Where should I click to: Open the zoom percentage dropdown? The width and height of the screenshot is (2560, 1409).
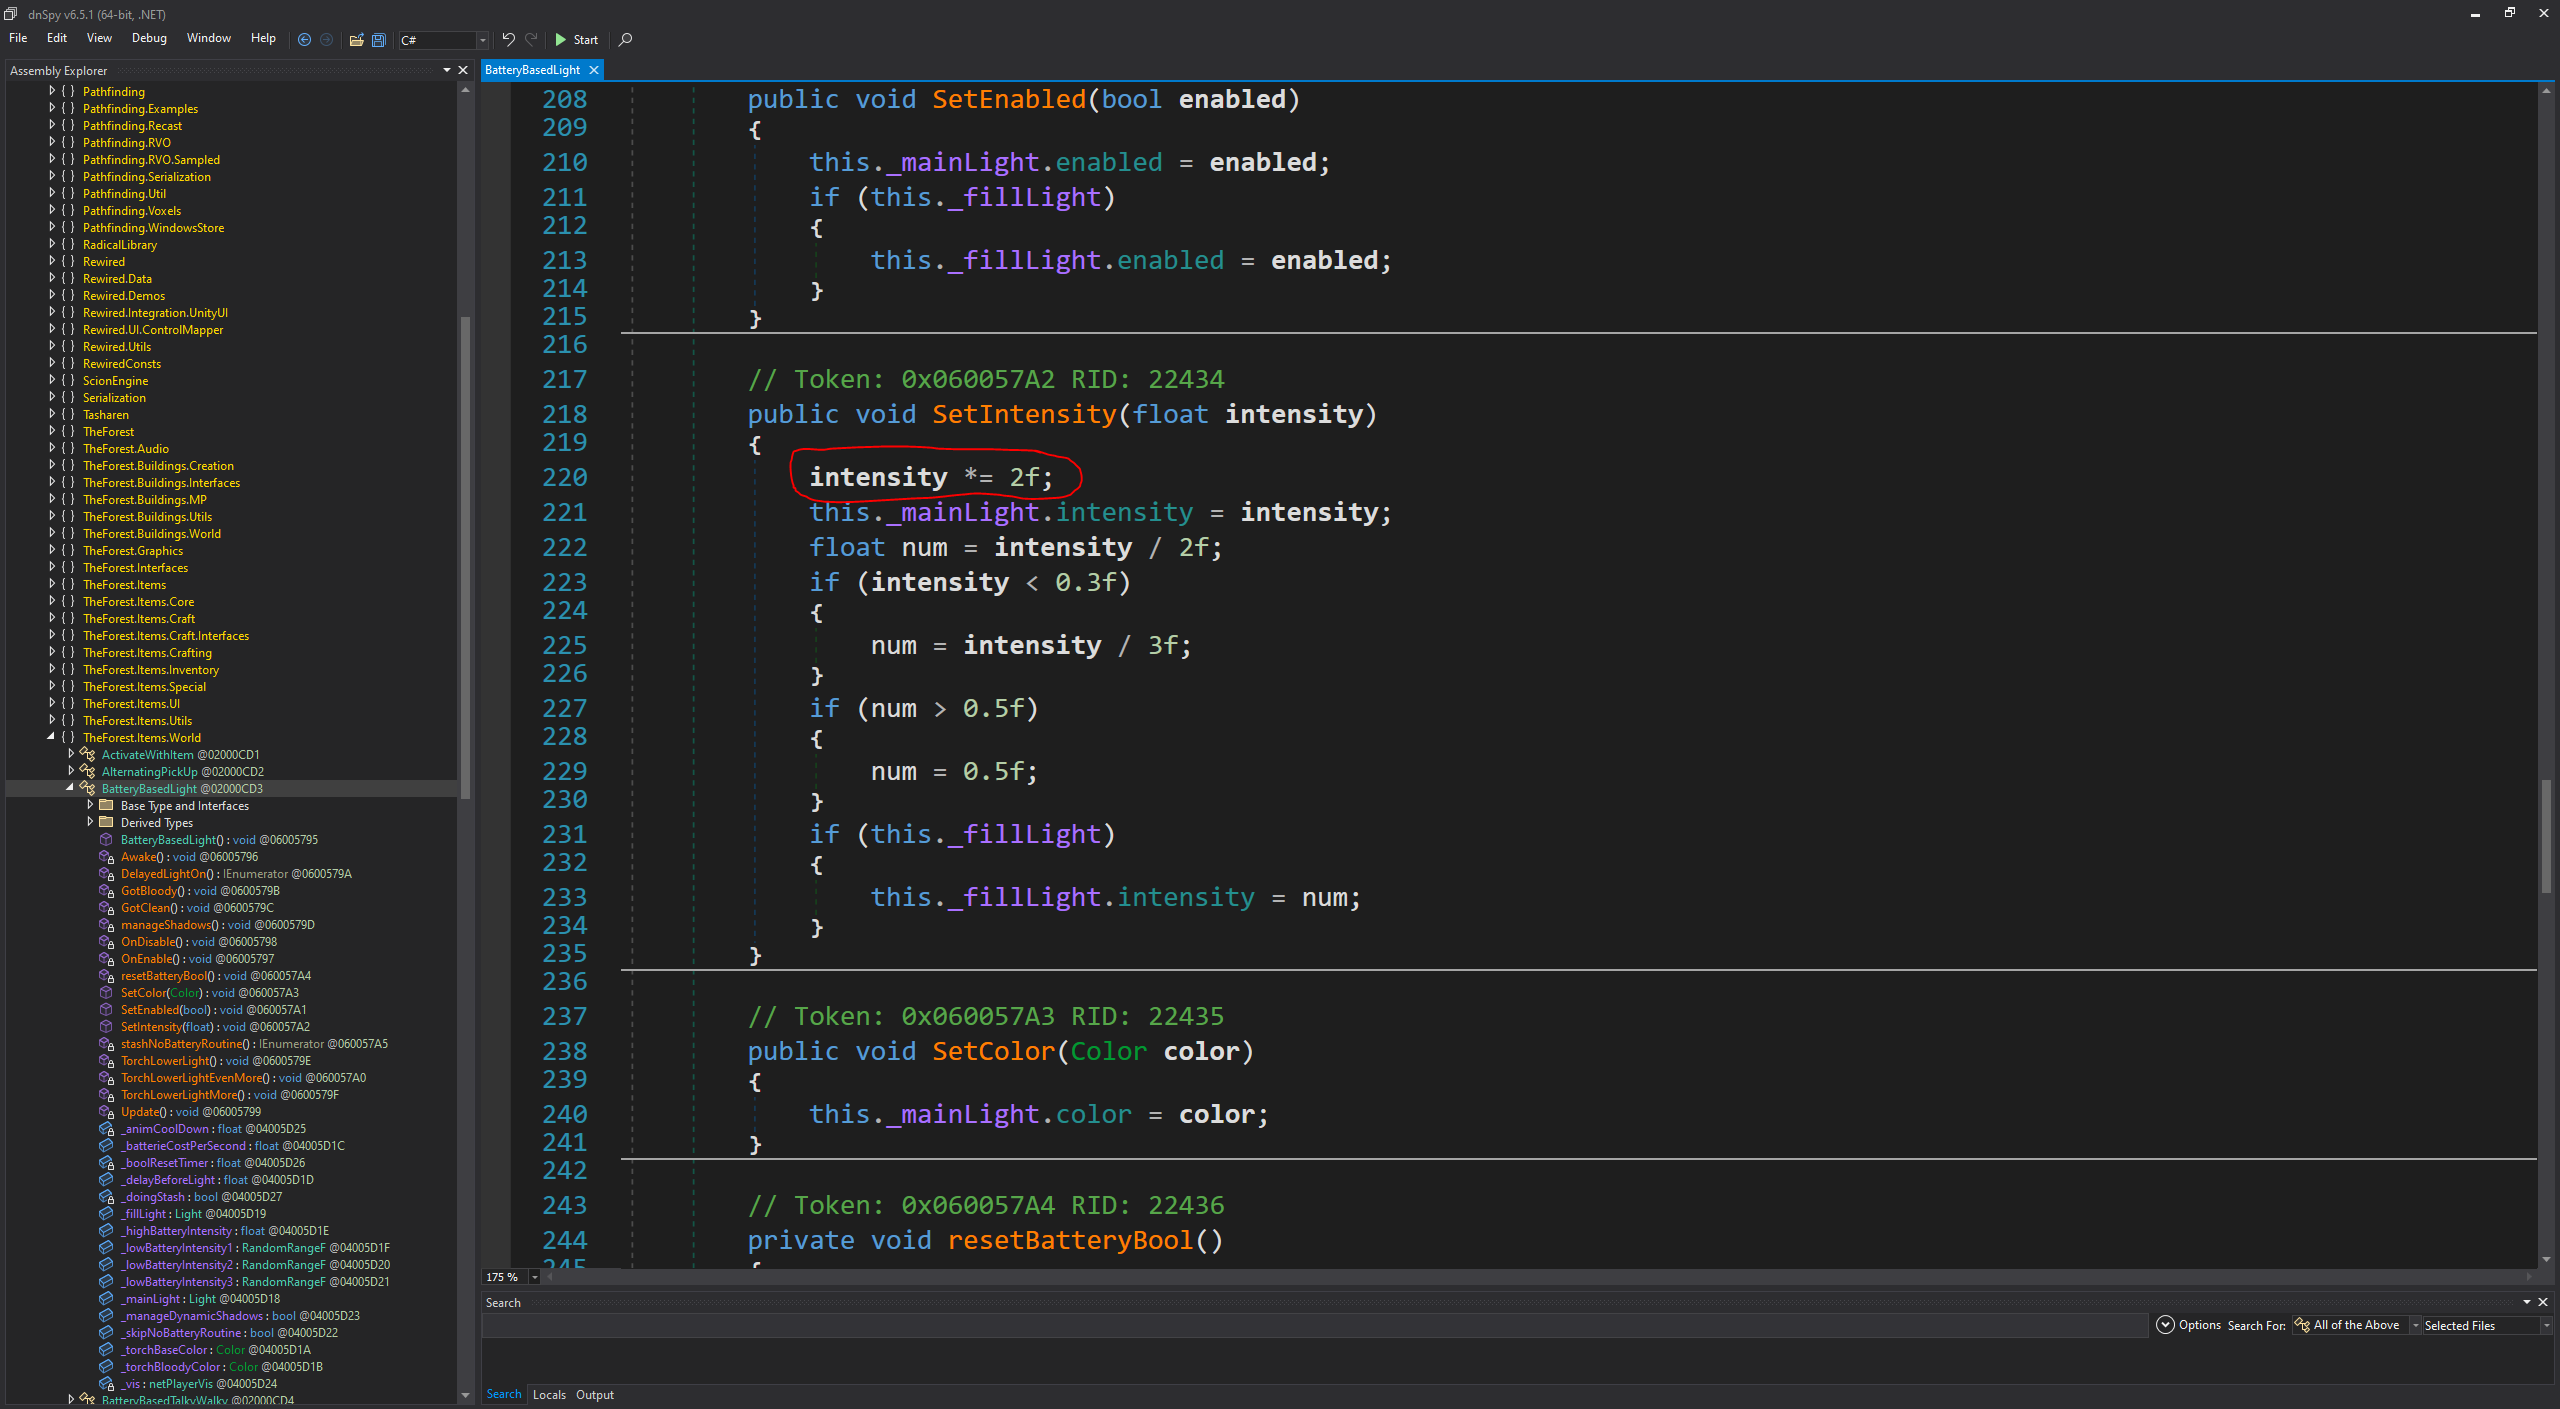[534, 1277]
